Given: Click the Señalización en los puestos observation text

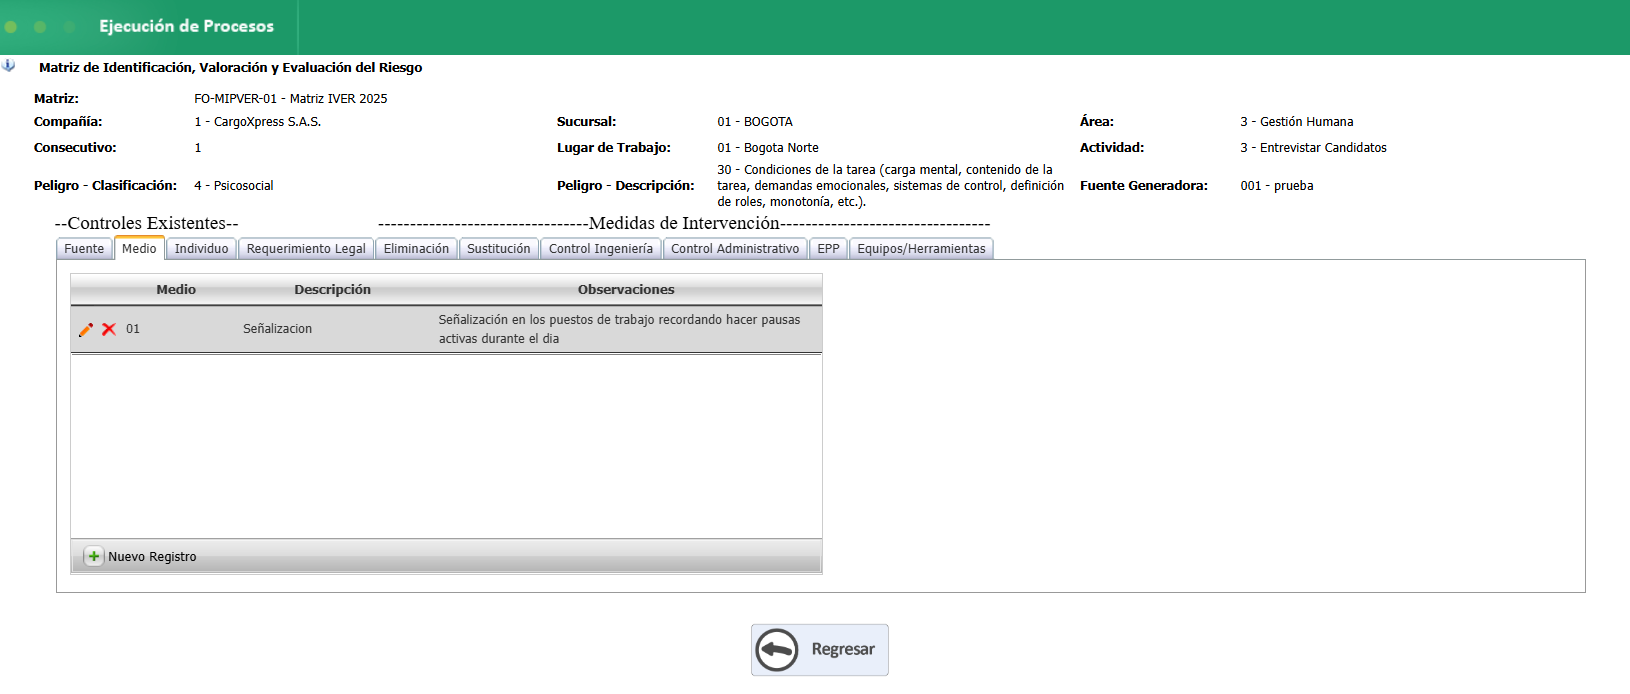Looking at the screenshot, I should click(619, 329).
